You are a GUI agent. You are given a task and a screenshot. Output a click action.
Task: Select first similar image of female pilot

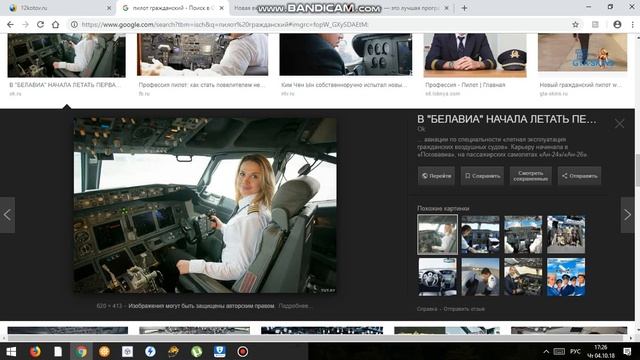(x=437, y=234)
